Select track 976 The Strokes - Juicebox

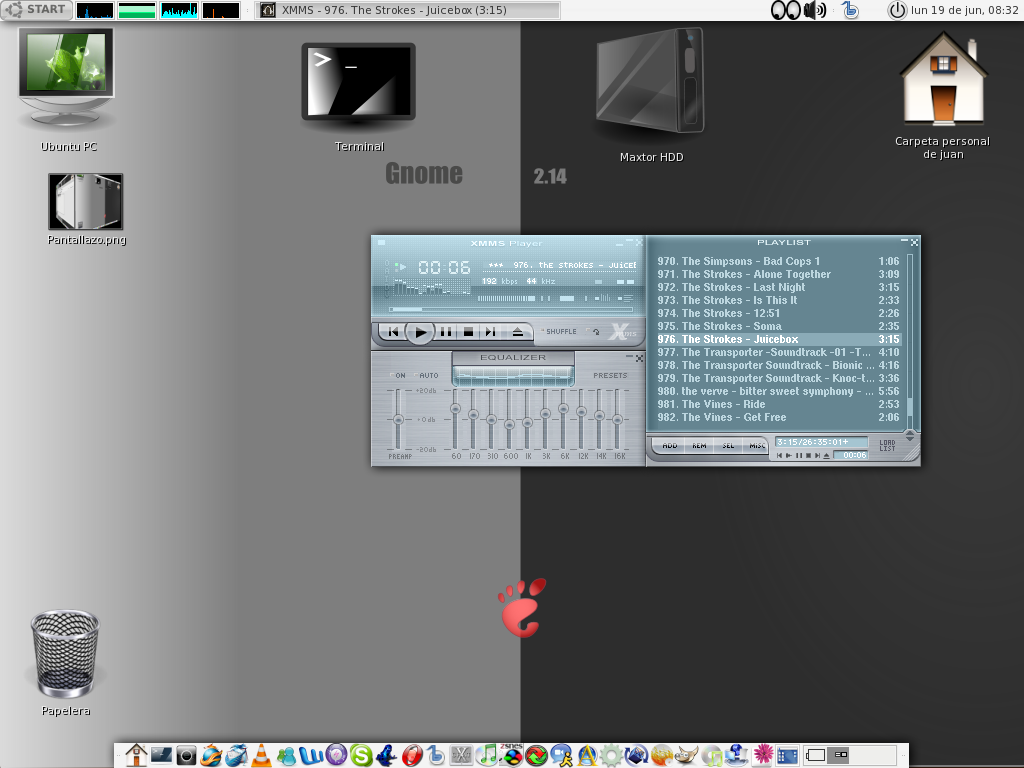[x=778, y=340]
